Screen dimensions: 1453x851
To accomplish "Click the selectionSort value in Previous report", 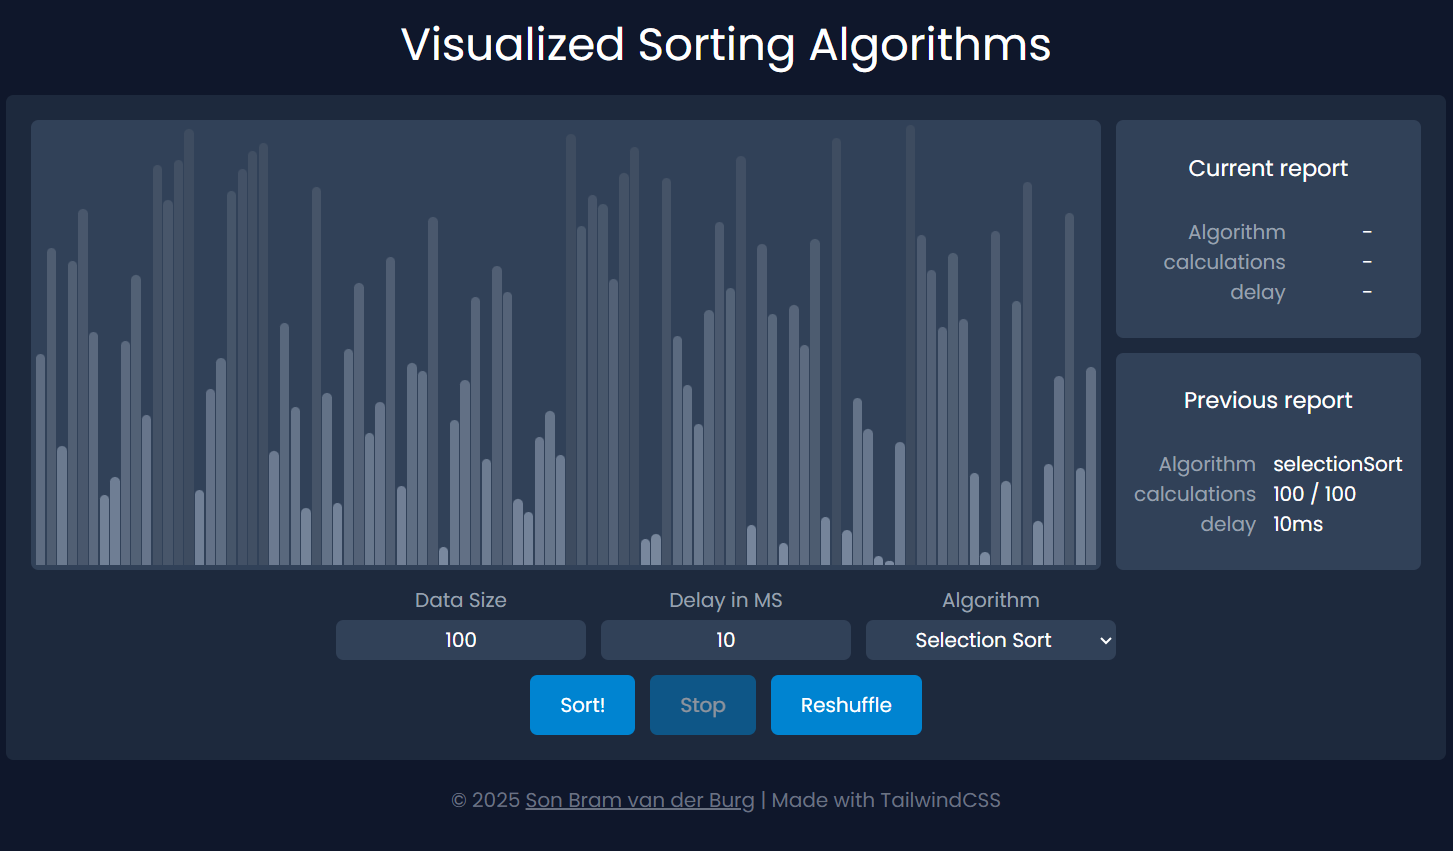I will 1337,464.
